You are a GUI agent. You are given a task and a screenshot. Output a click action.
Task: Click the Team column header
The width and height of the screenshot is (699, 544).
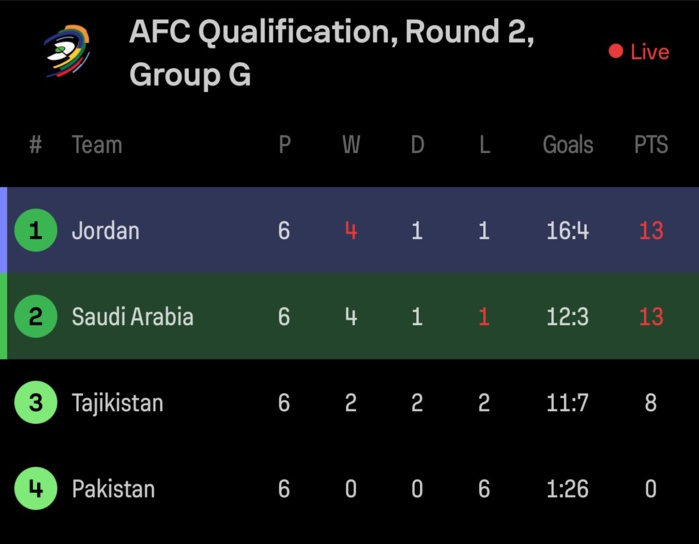tap(97, 145)
